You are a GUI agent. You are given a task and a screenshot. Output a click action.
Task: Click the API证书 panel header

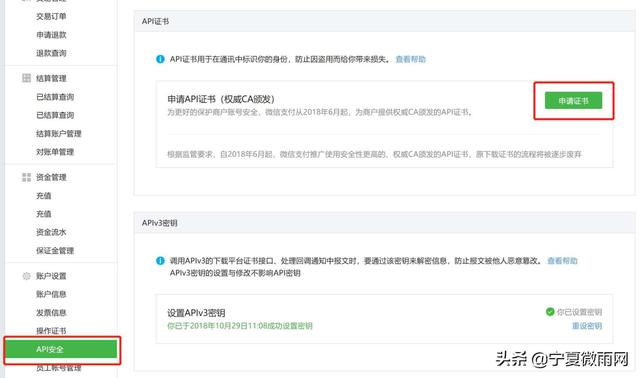pyautogui.click(x=384, y=21)
